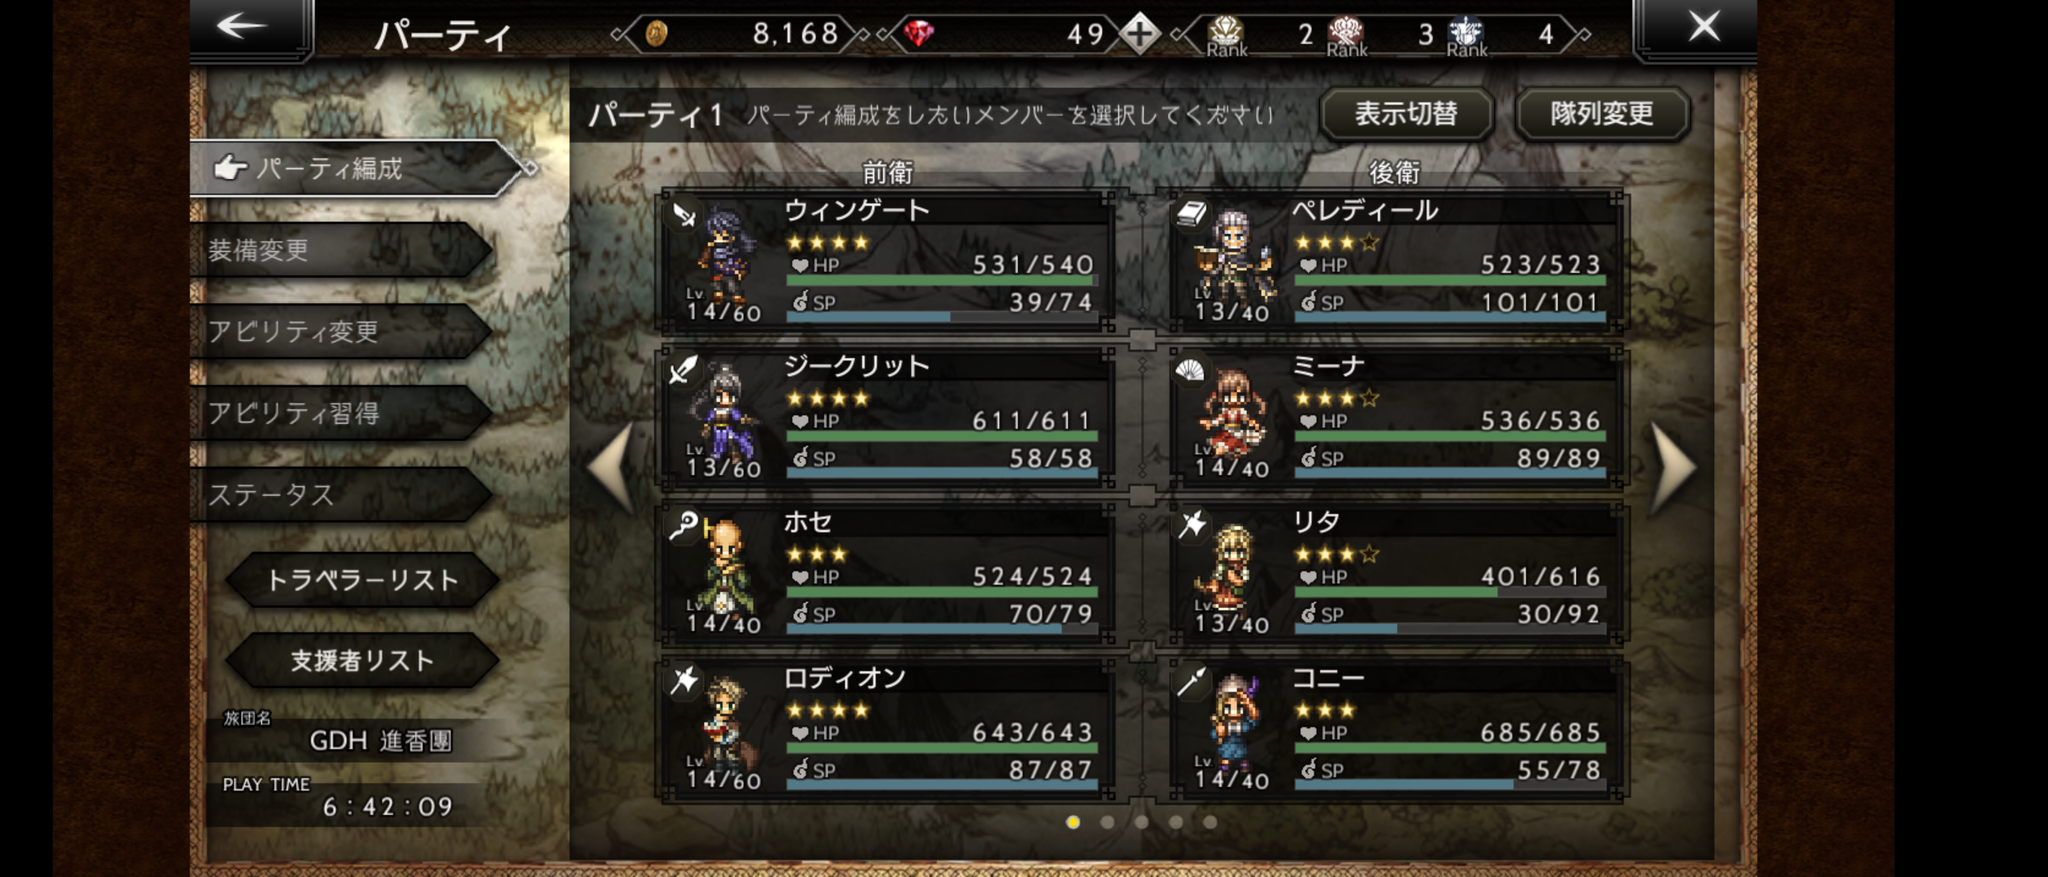Select second party page dot
2048x877 pixels.
coord(1107,822)
